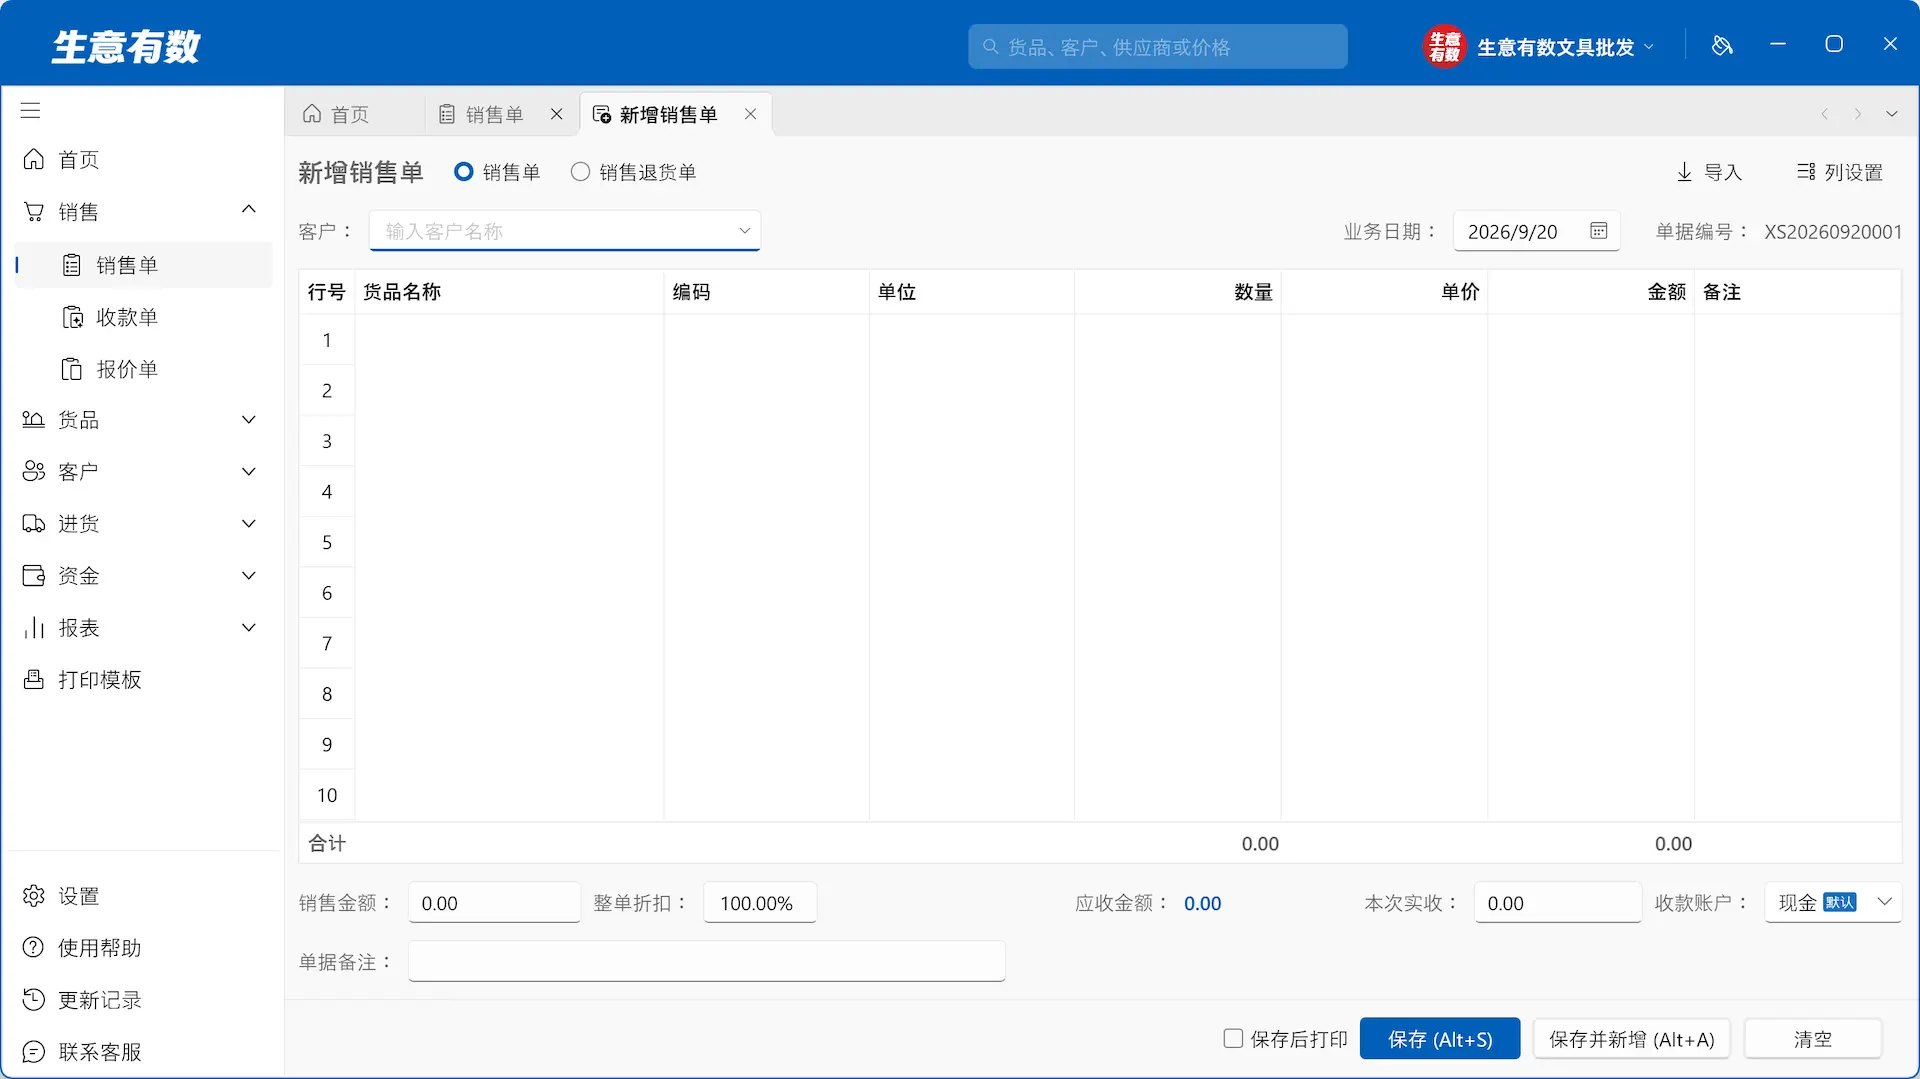Switch to the 销售单 tab

495,115
